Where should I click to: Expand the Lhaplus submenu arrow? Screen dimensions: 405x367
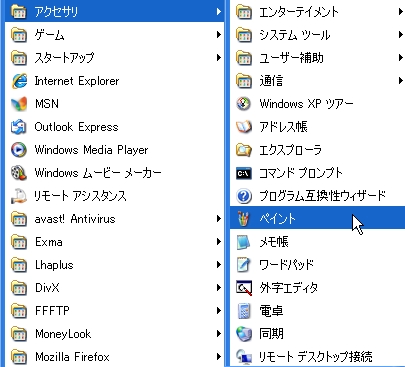[219, 265]
